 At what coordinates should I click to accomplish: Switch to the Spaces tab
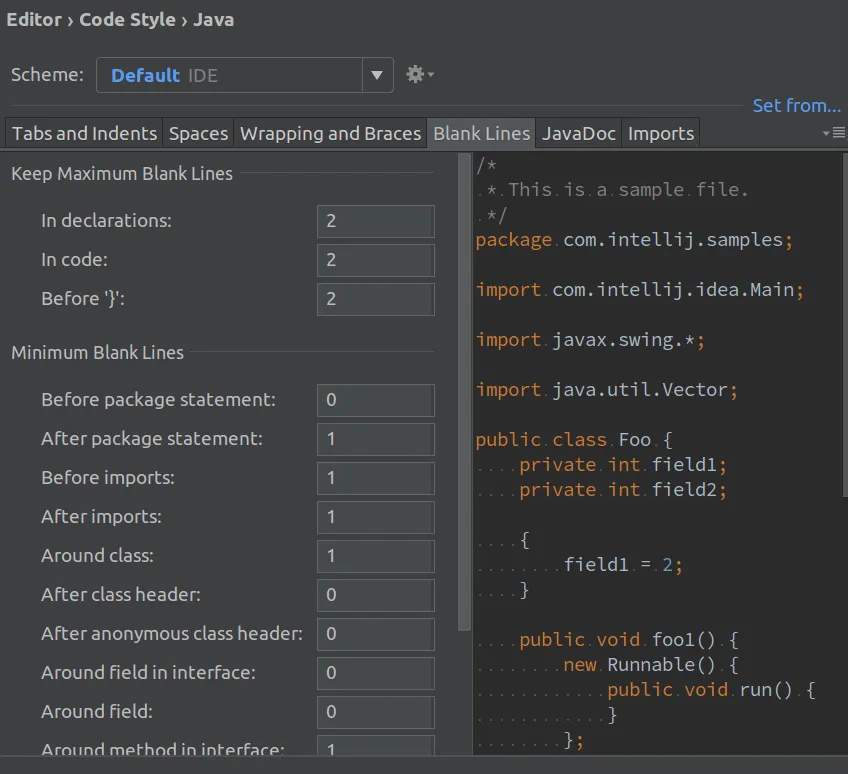click(198, 133)
